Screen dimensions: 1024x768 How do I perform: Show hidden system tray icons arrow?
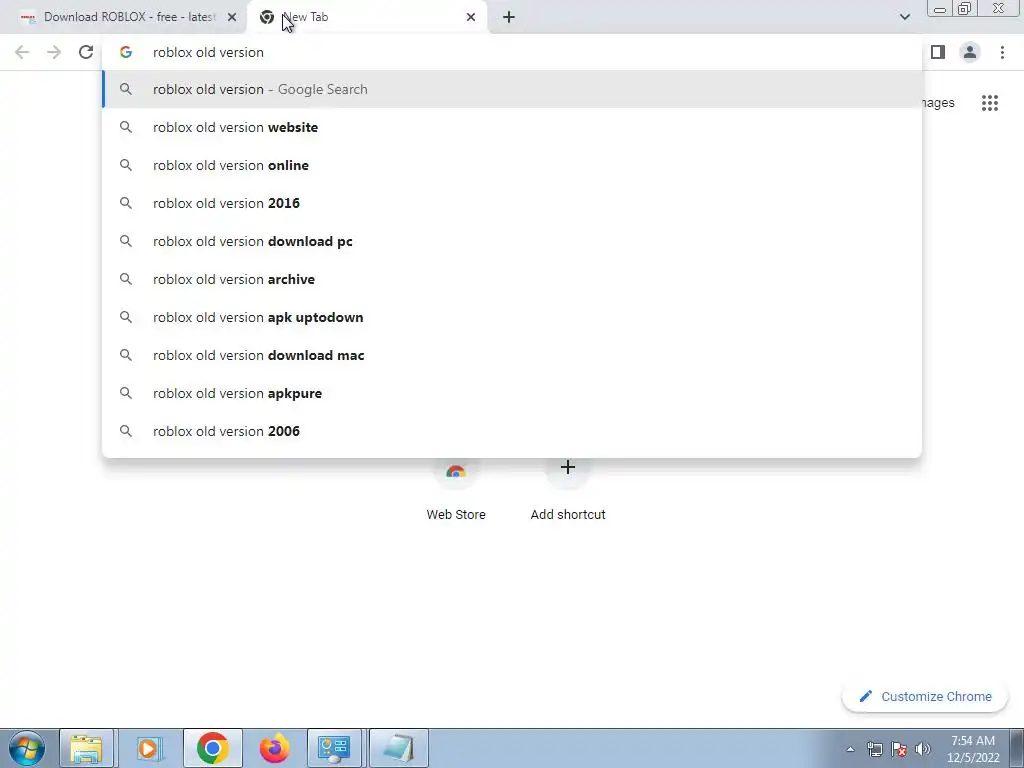tap(850, 749)
